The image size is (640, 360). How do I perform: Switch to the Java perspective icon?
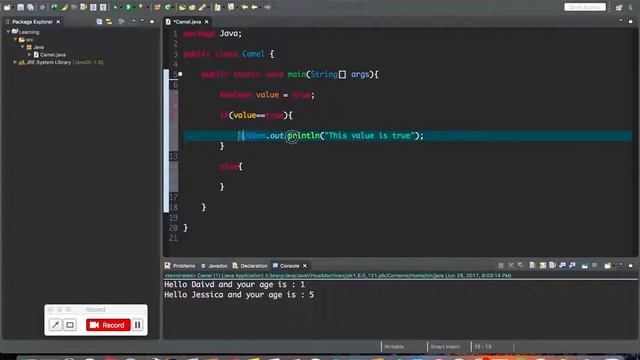[631, 7]
